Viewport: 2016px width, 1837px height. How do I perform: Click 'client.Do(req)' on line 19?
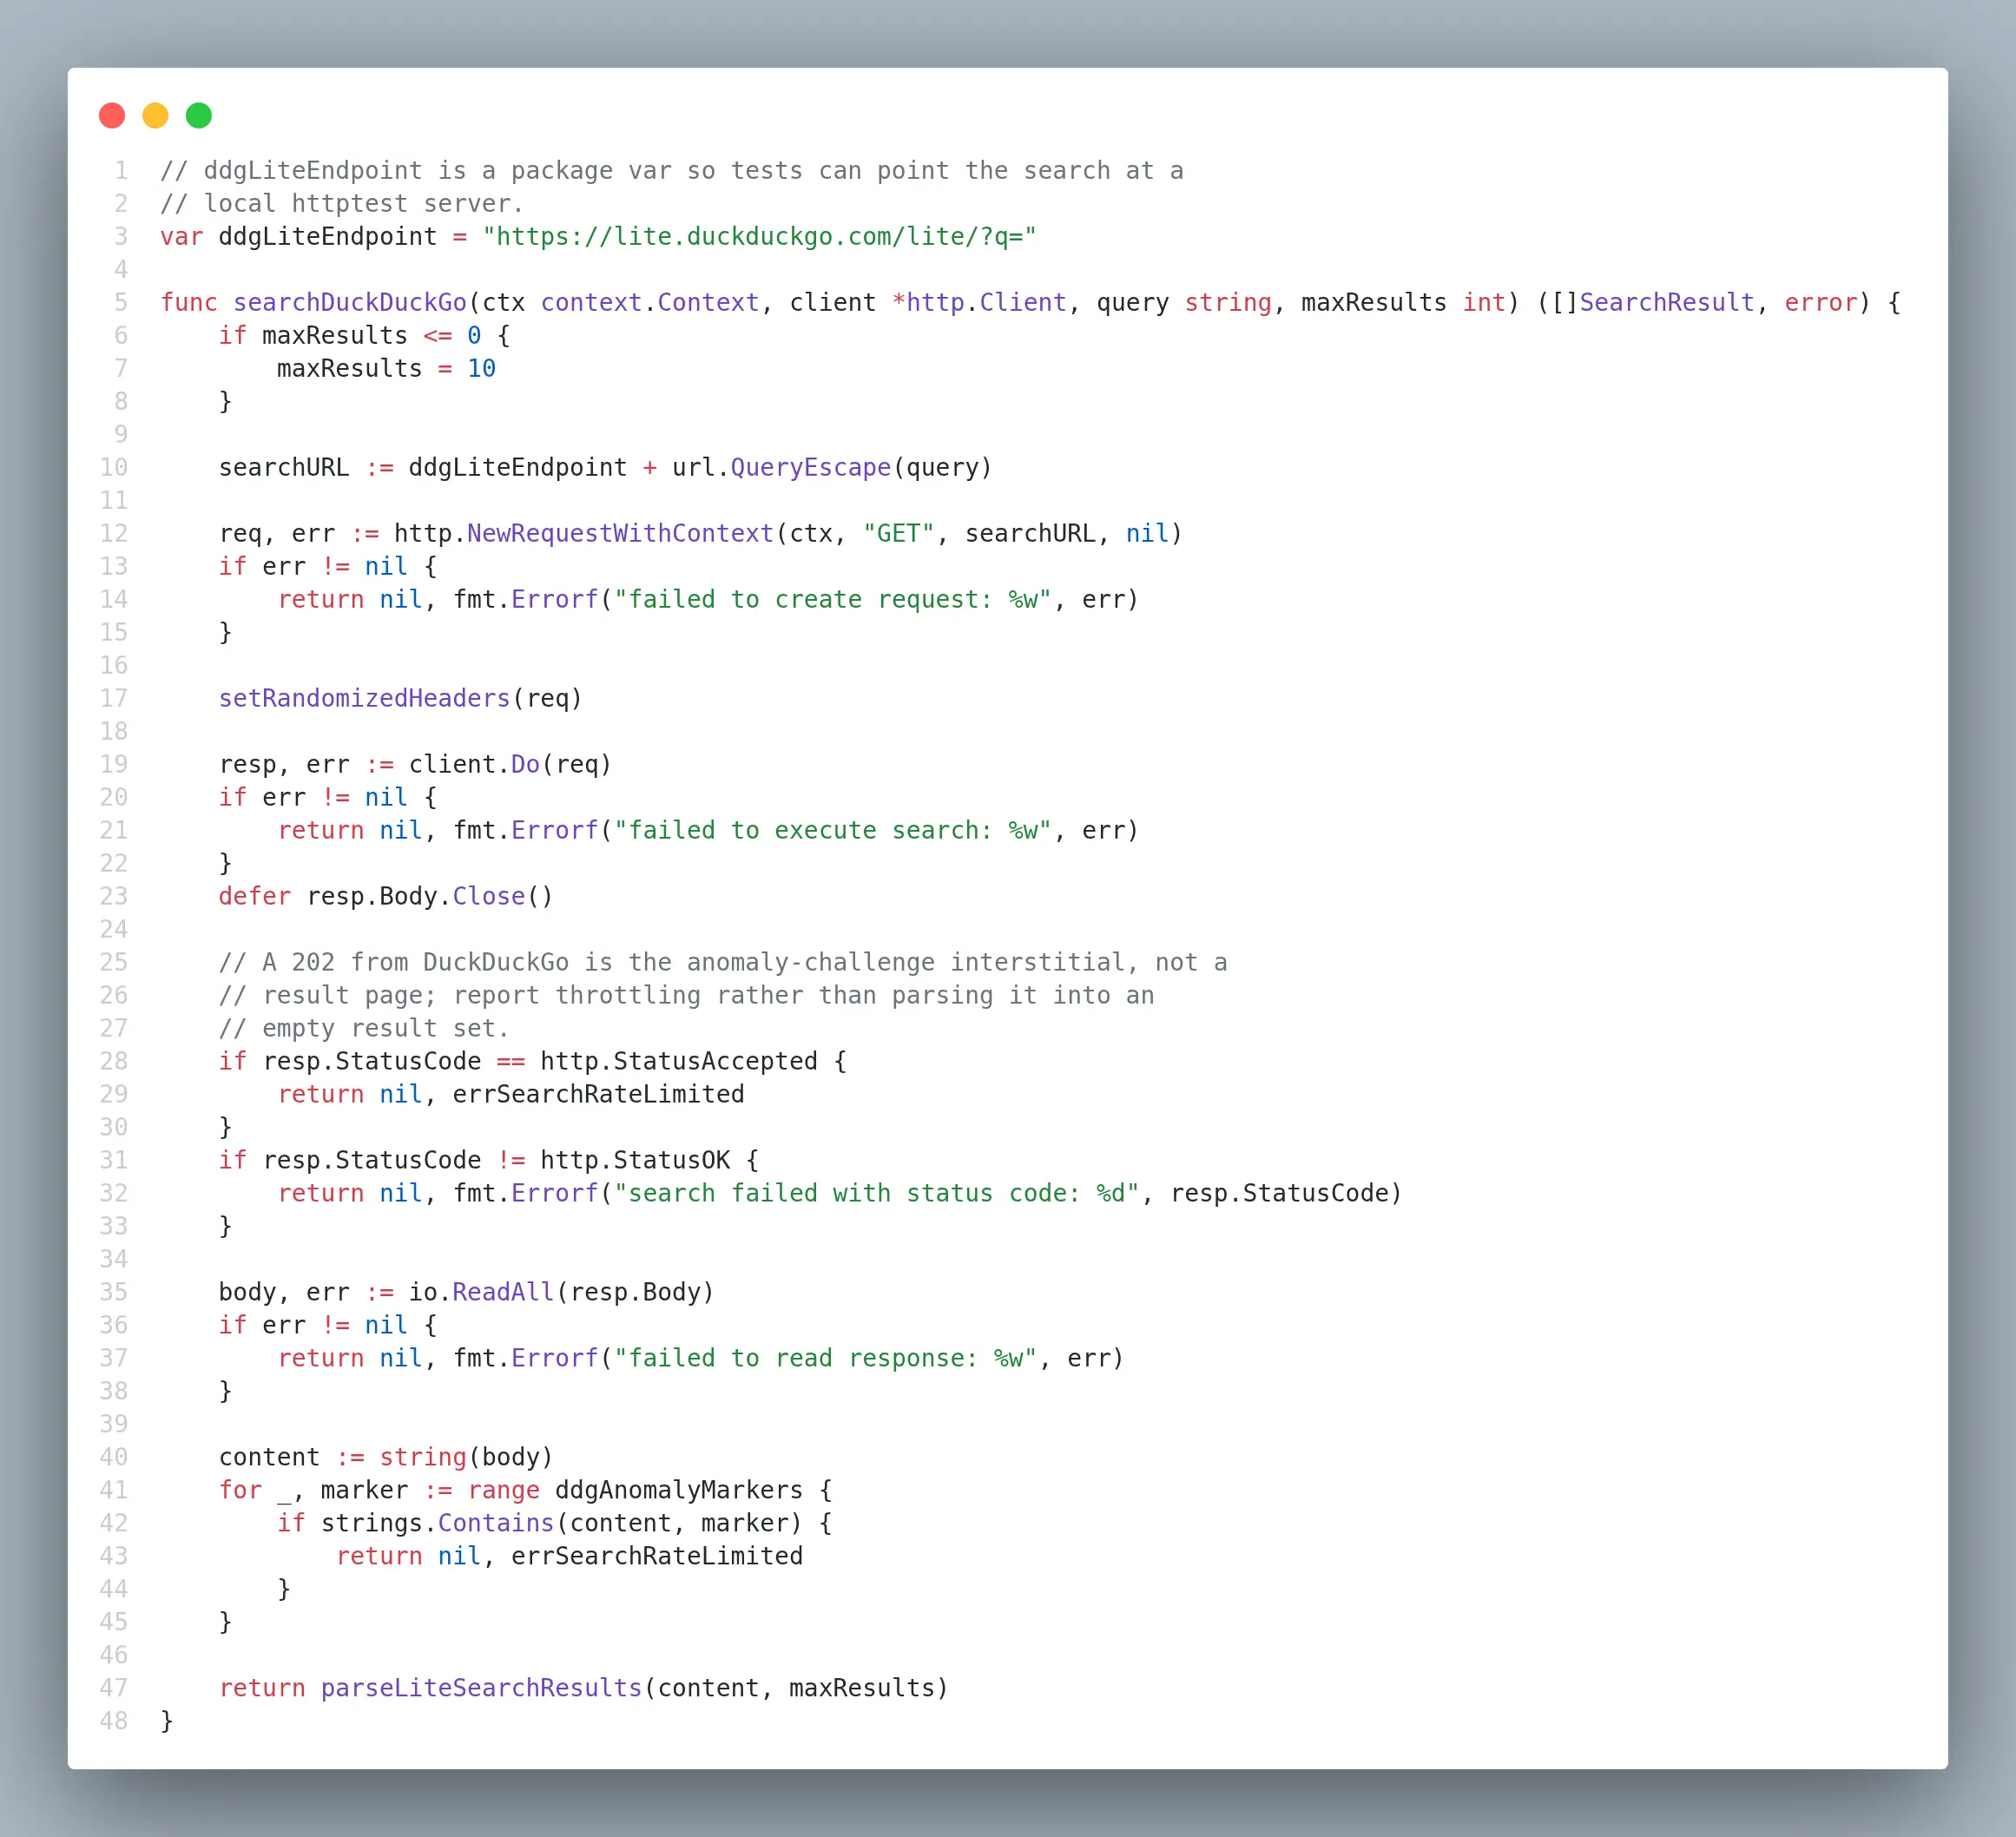pos(510,765)
